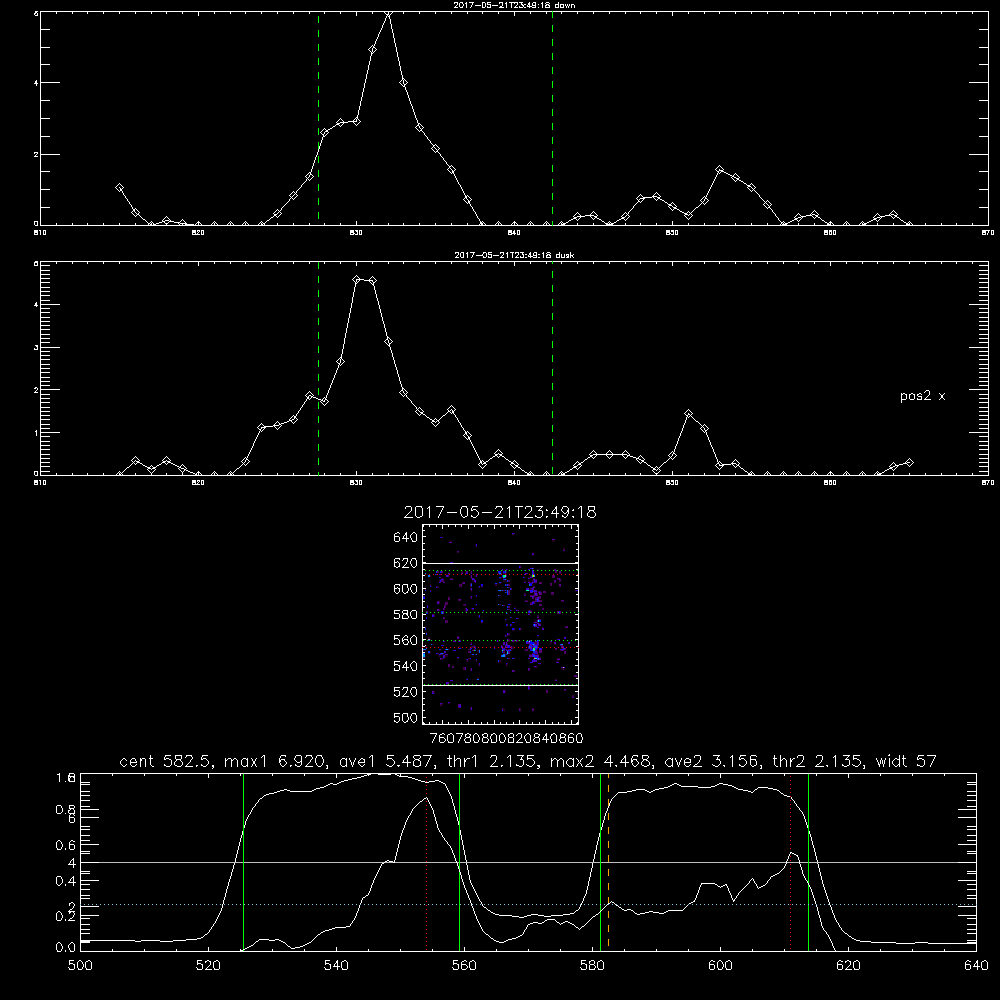1000x1000 pixels.
Task: Click the '520' tick label on the bottom plot x-axis
Action: pos(208,966)
